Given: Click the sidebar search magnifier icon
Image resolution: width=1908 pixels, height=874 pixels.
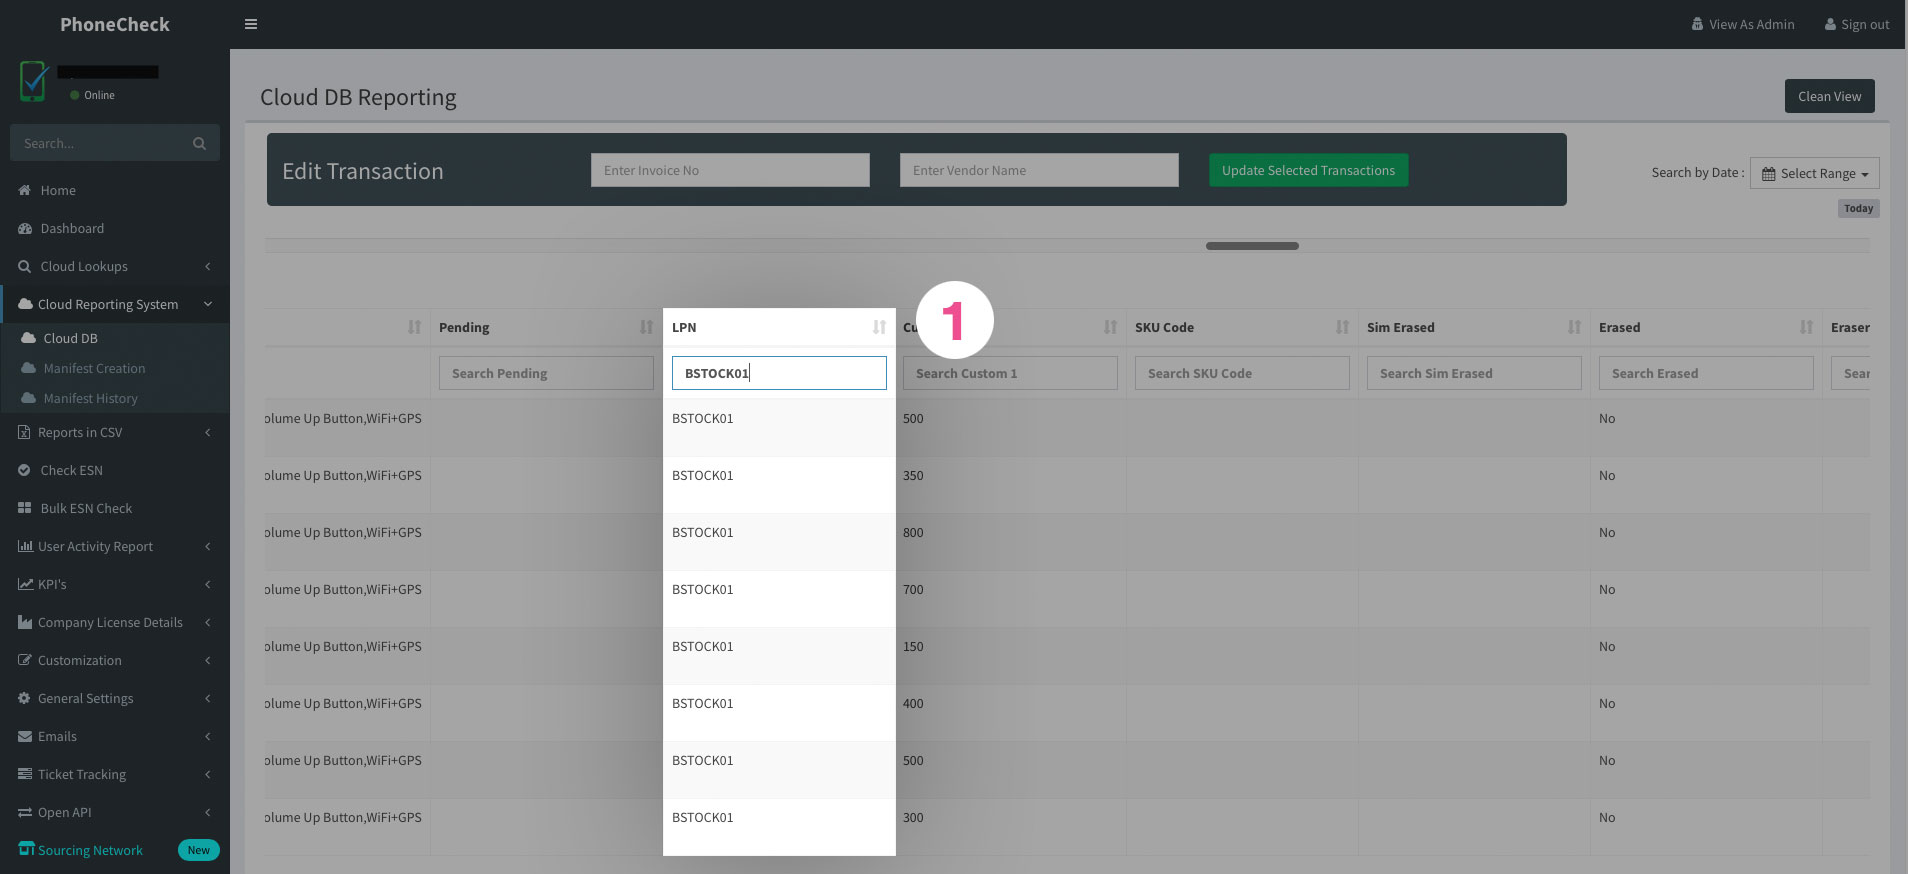Looking at the screenshot, I should [199, 144].
